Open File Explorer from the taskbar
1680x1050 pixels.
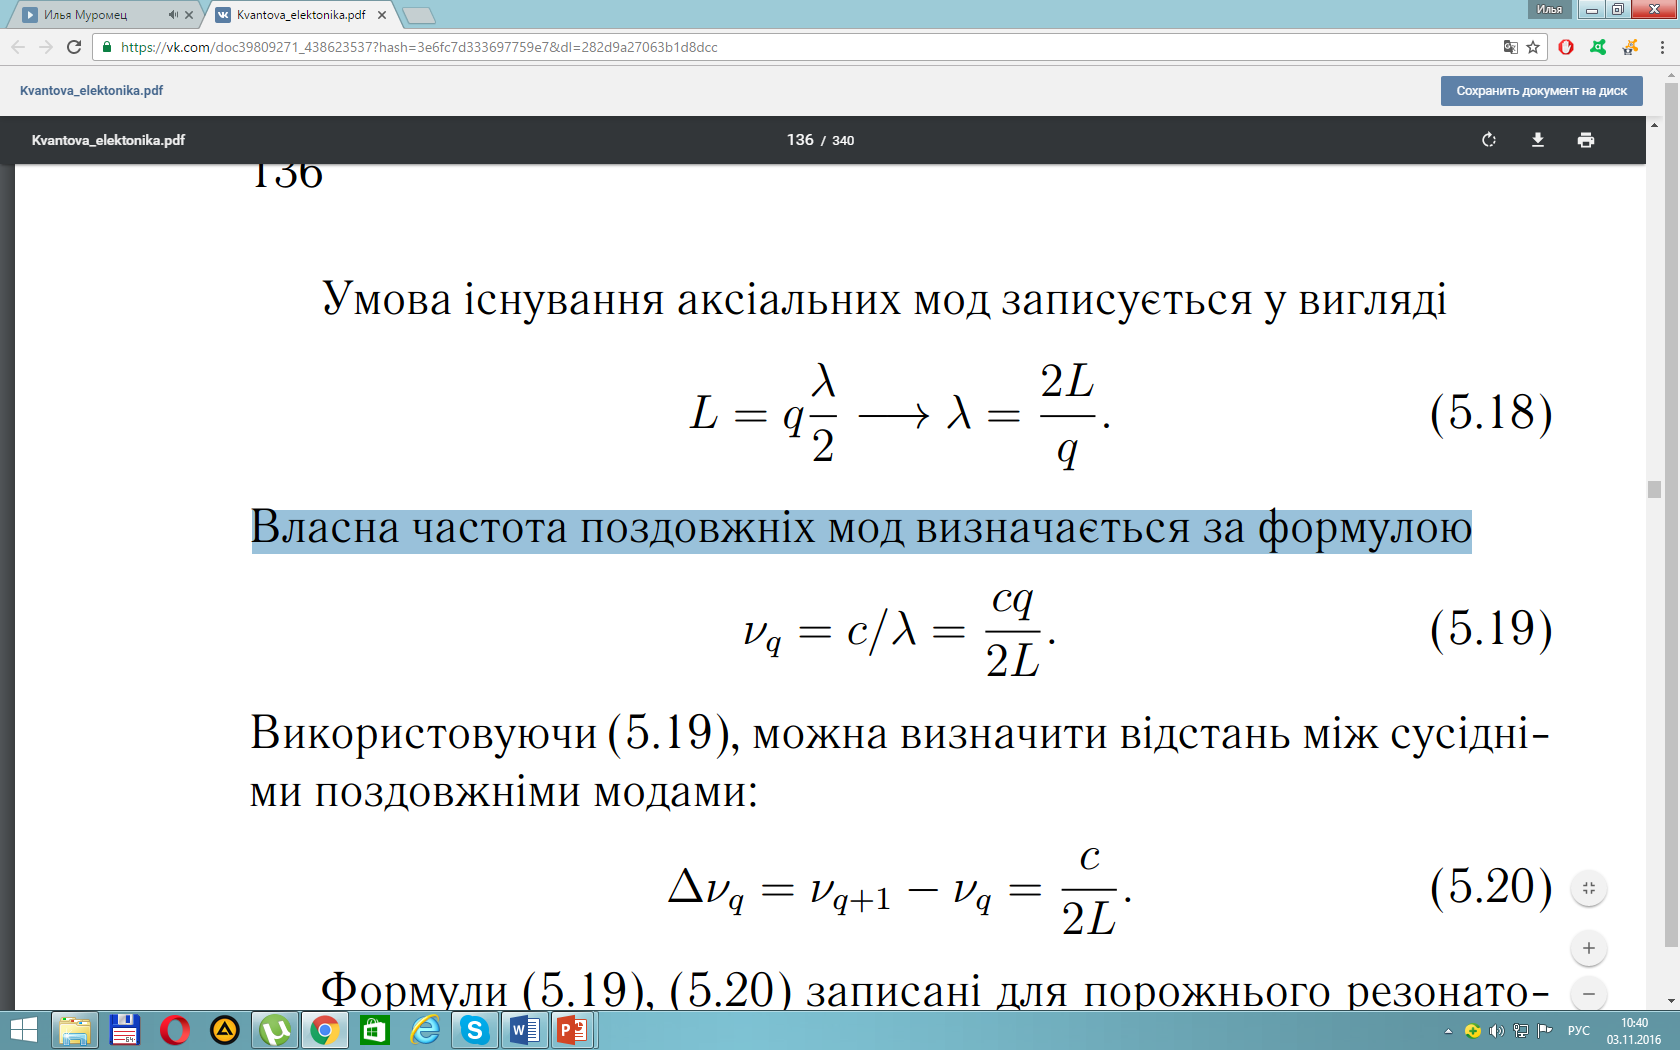pyautogui.click(x=74, y=1030)
